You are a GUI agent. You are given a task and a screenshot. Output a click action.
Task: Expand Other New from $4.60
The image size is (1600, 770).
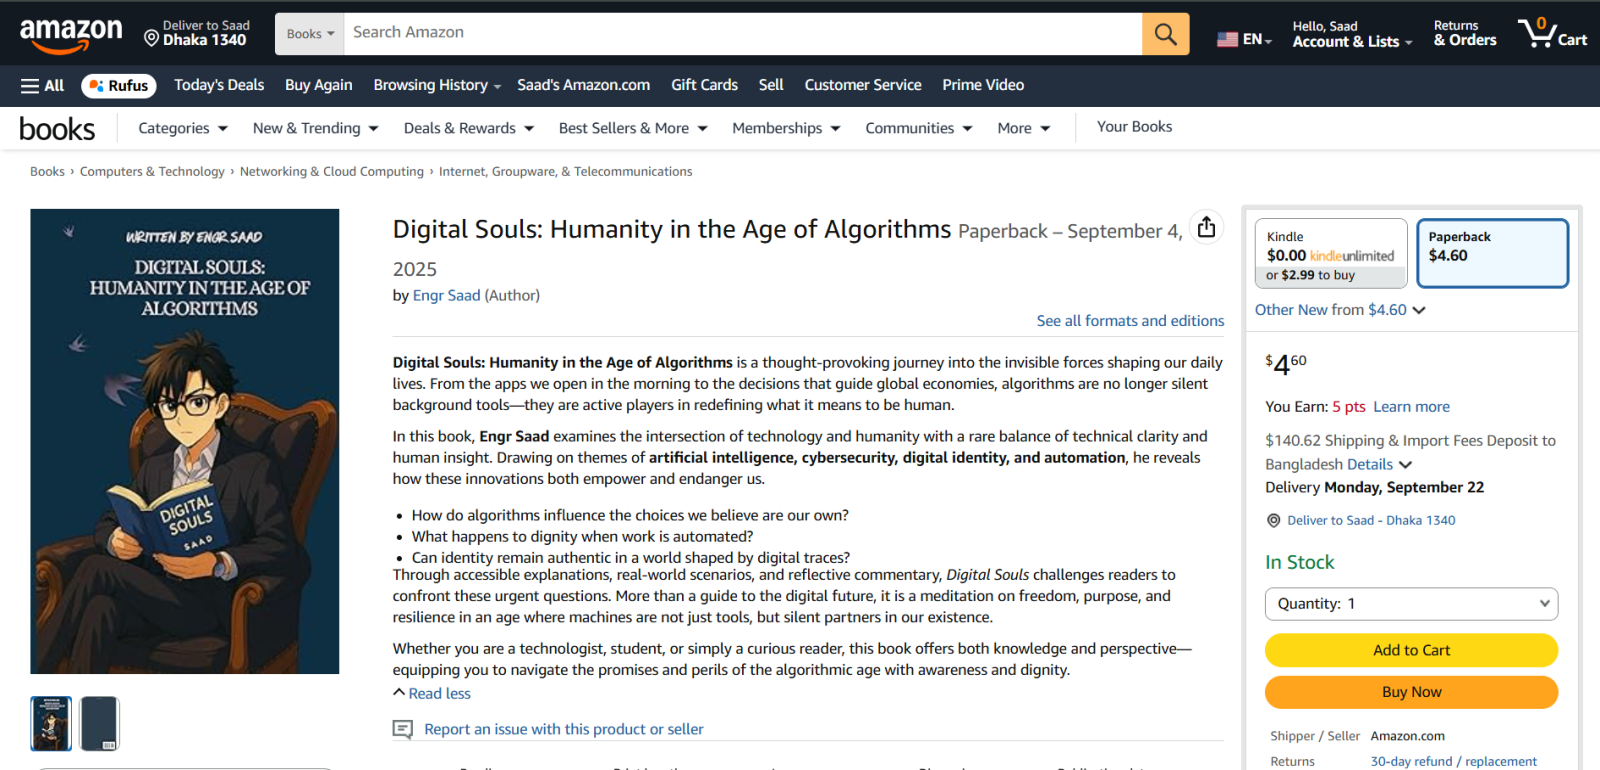(x=1339, y=310)
